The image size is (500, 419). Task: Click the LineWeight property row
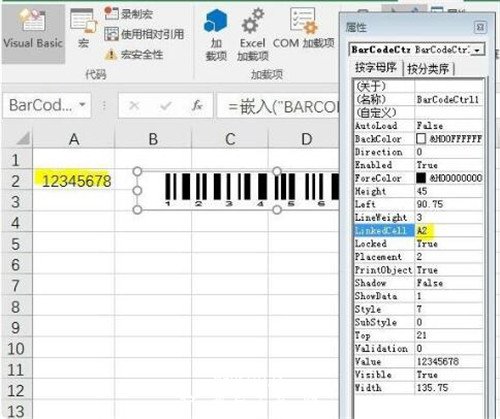point(418,217)
